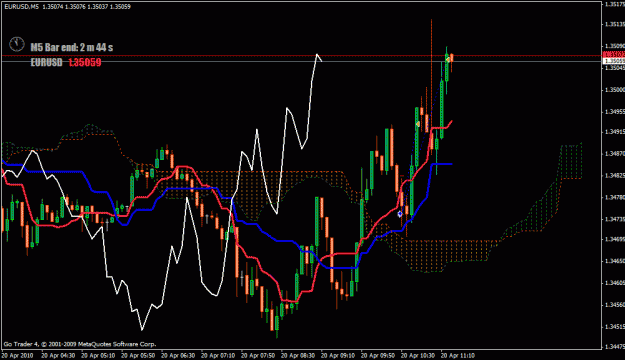
Task: Click the 'M5 Bar end: 2 m 44 s' timer text
Action: coord(72,47)
